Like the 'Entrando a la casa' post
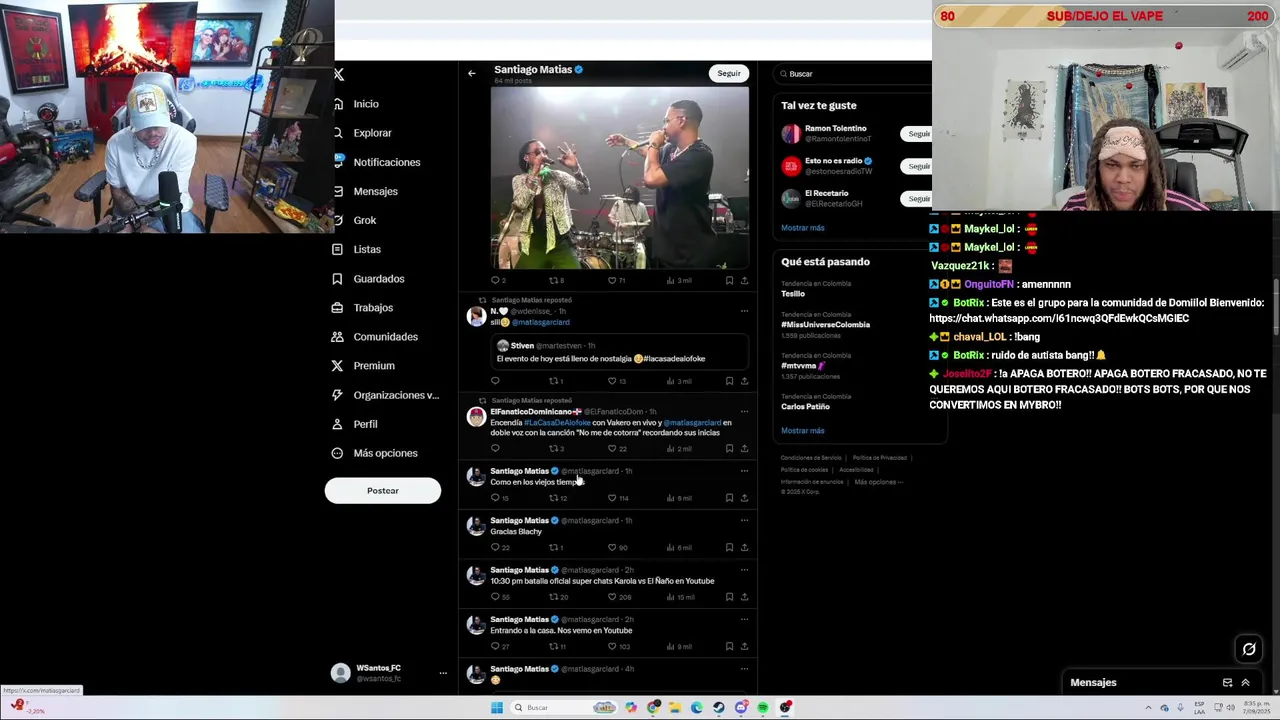The width and height of the screenshot is (1280, 720). click(x=613, y=646)
